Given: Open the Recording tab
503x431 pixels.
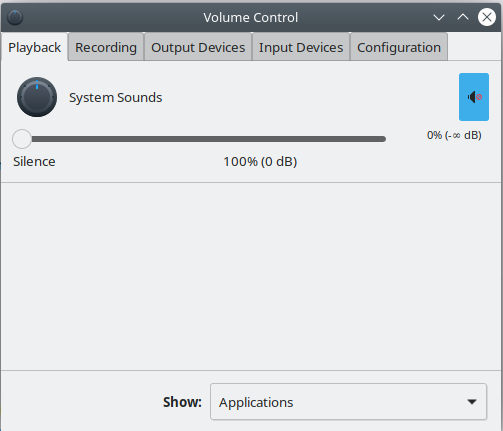Looking at the screenshot, I should coord(106,47).
